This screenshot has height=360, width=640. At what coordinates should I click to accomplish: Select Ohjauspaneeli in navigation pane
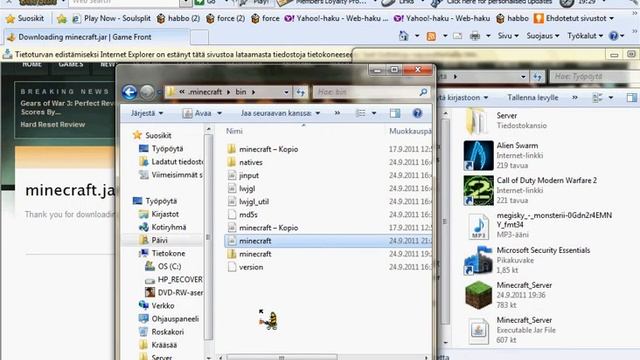coord(169,318)
